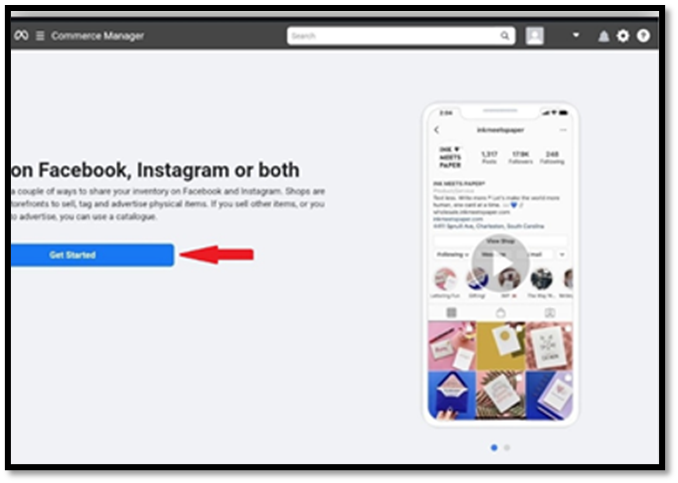Select the second carousel dot

[x=507, y=448]
